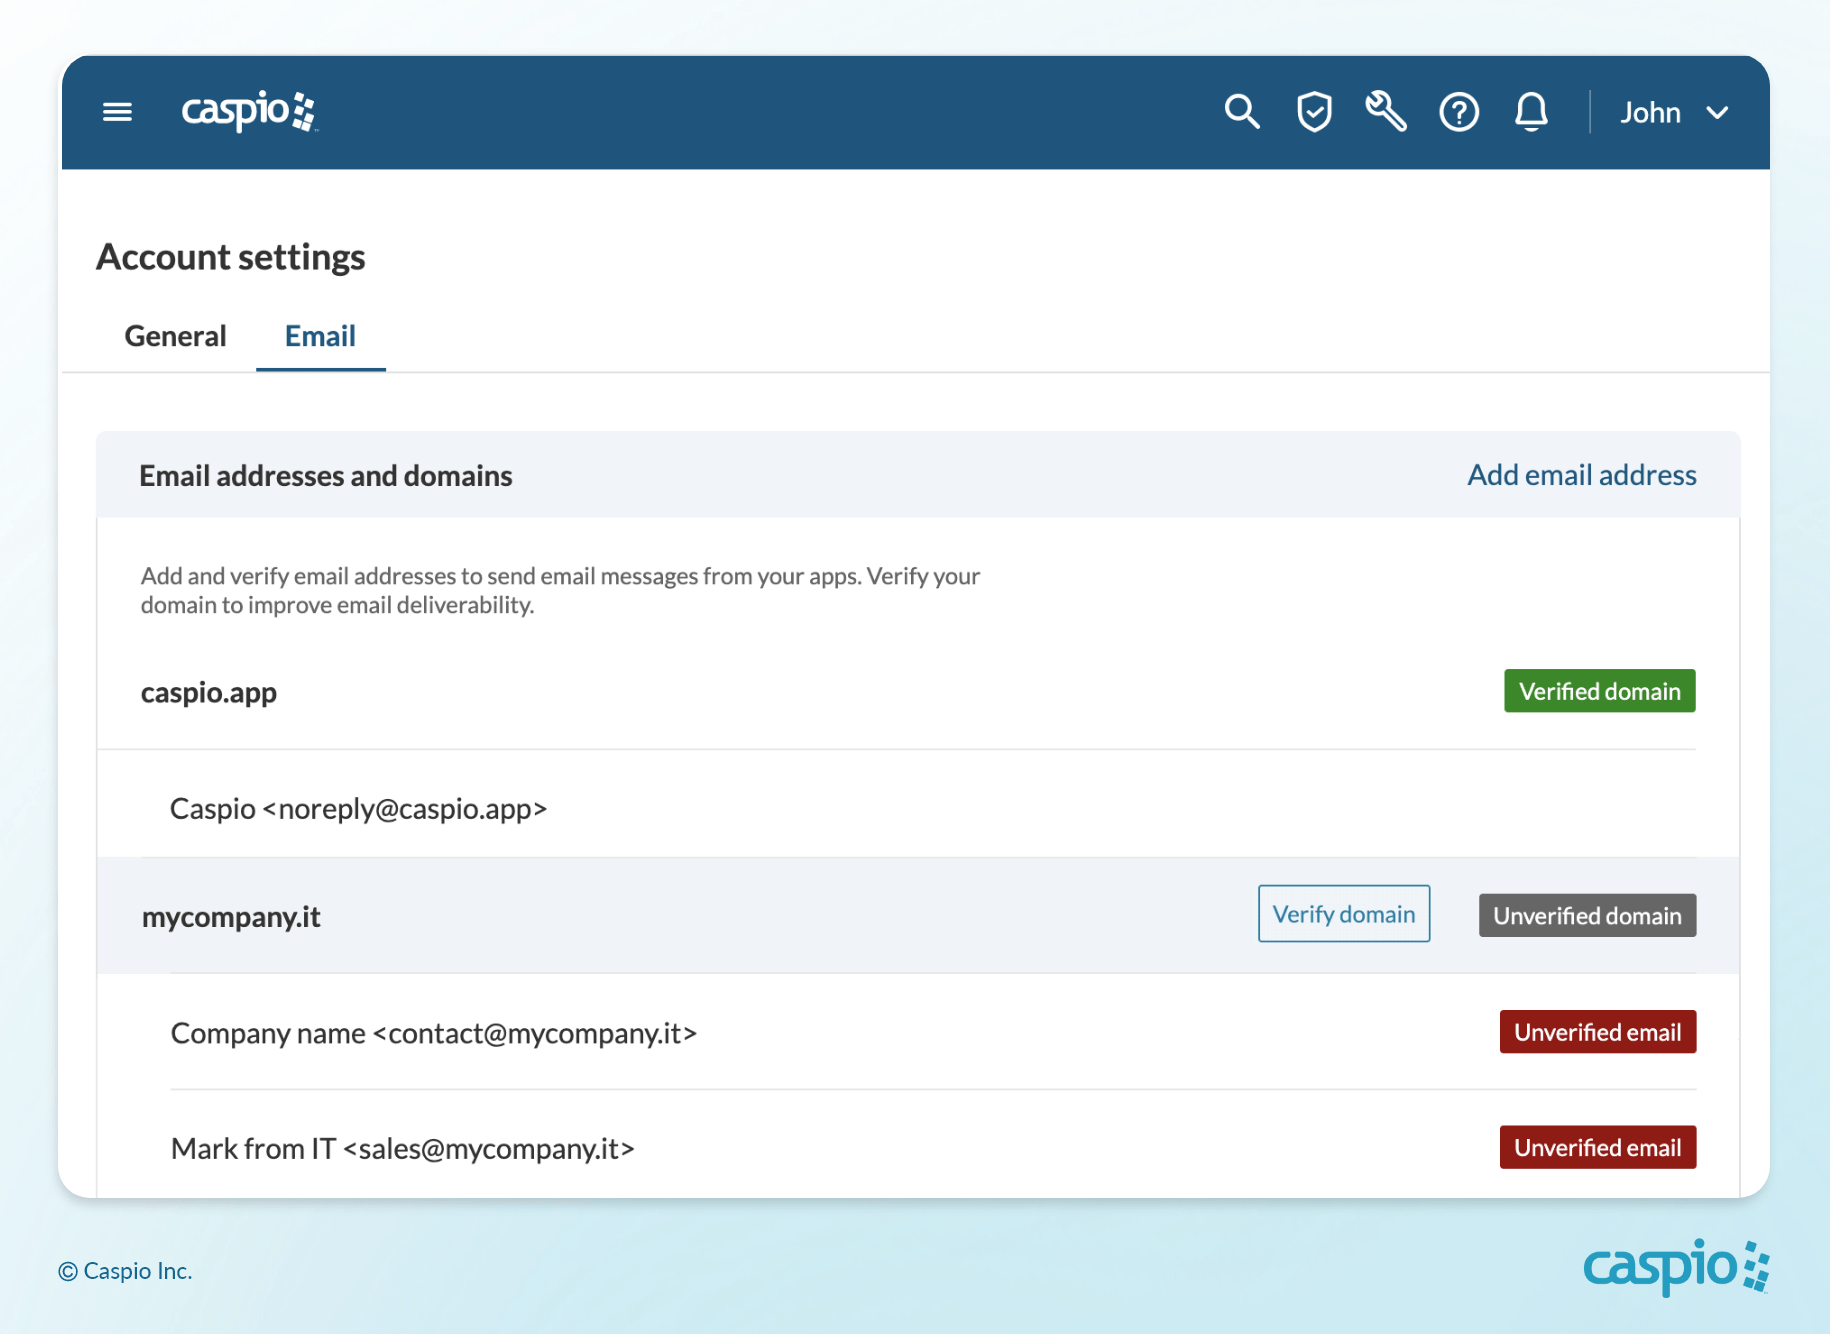The height and width of the screenshot is (1334, 1830).
Task: Click the Add email address link
Action: (1581, 475)
